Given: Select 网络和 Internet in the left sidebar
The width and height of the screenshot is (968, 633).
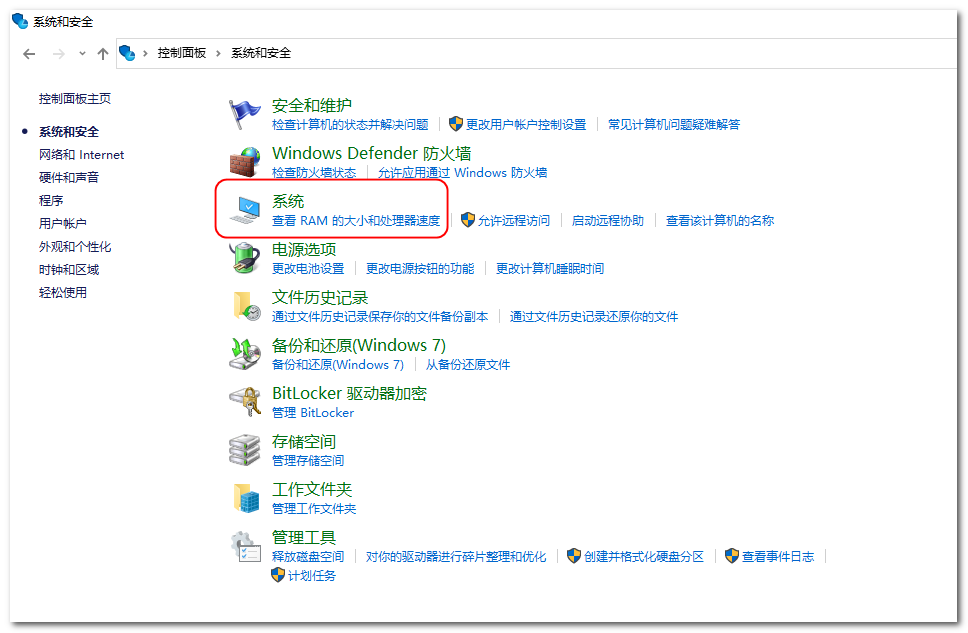Looking at the screenshot, I should pos(81,155).
